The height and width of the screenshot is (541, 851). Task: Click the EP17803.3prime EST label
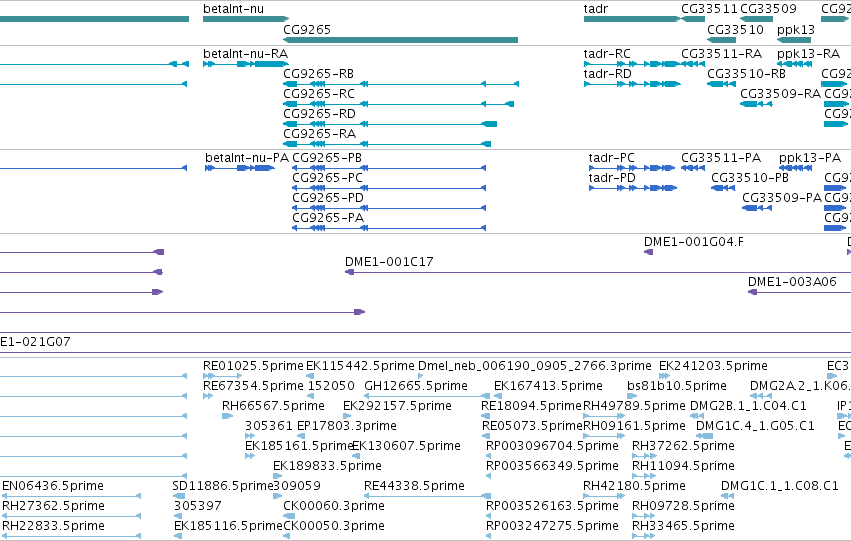pos(347,427)
